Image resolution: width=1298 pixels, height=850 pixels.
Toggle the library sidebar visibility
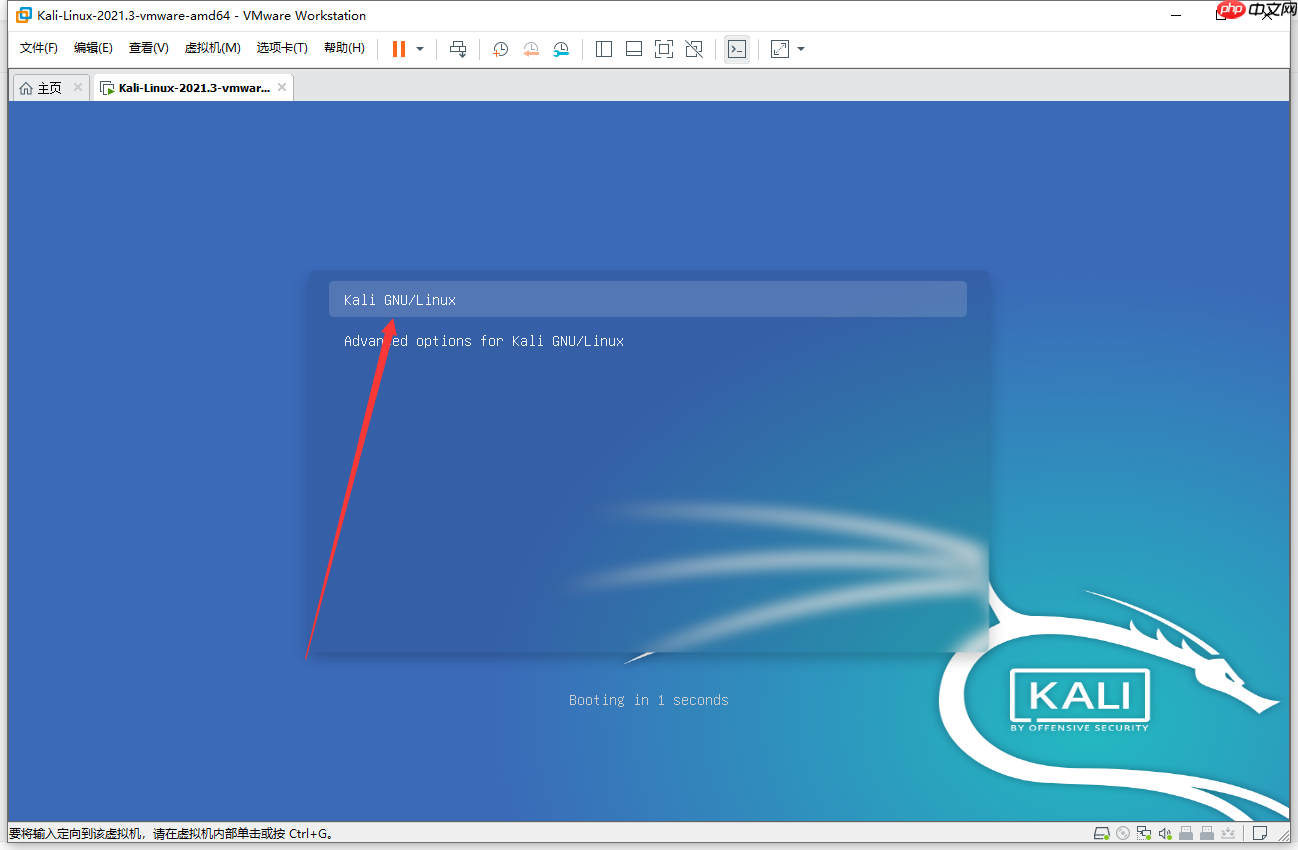603,48
